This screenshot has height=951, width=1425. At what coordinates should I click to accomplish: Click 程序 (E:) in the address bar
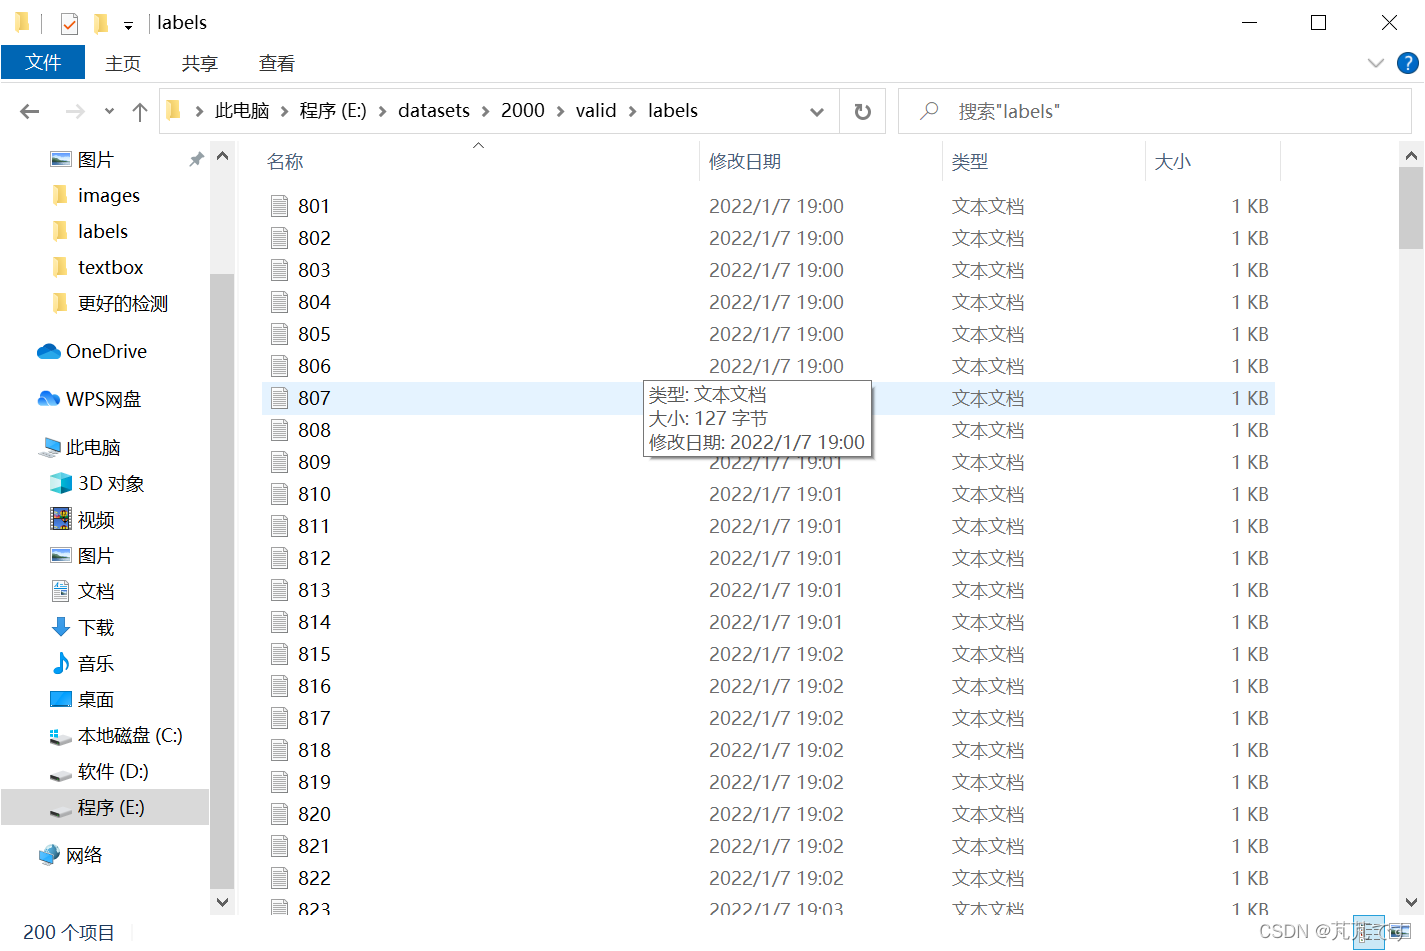click(333, 111)
